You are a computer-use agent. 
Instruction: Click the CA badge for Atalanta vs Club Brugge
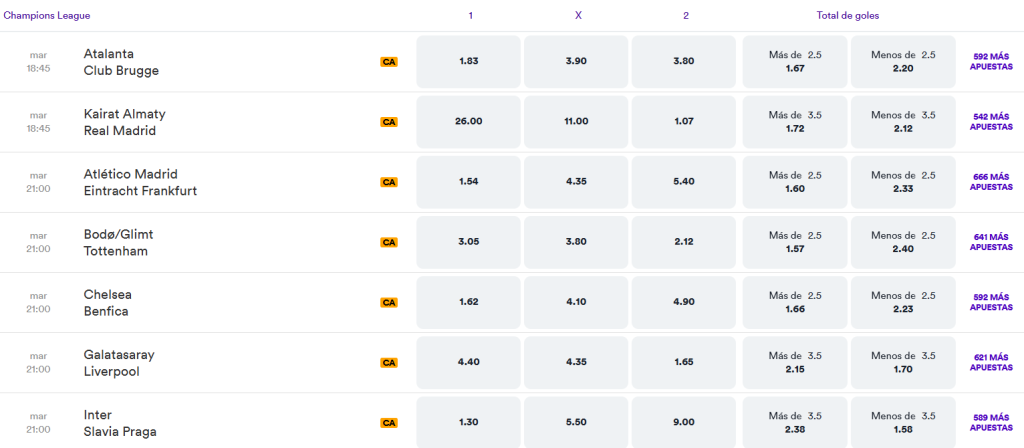click(x=389, y=62)
